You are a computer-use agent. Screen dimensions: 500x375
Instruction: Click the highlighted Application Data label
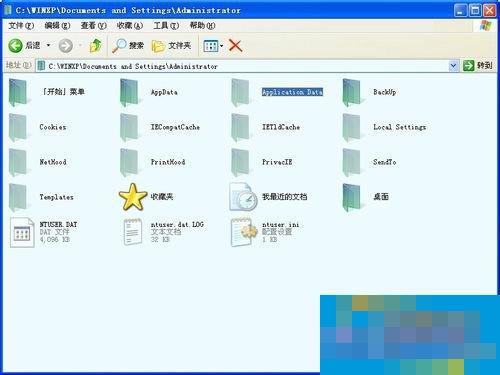pos(292,92)
